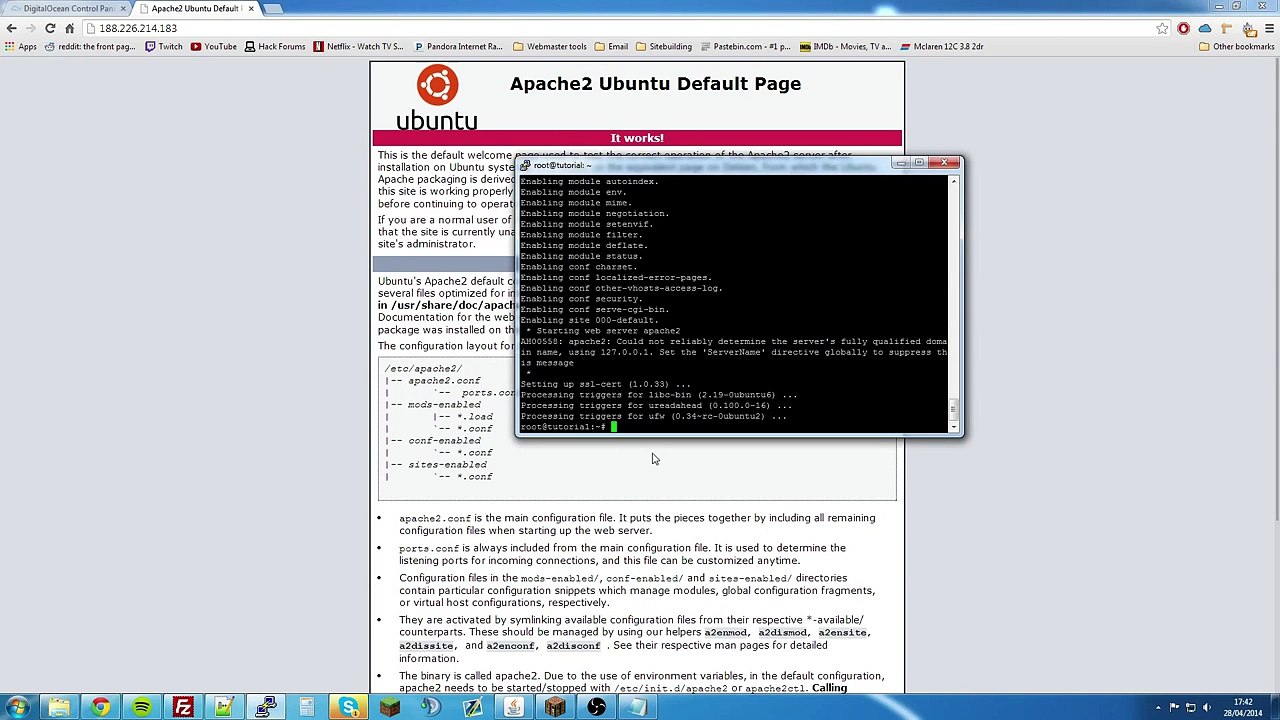Open the Netflix bookmark
This screenshot has width=1280, height=720.
(358, 46)
